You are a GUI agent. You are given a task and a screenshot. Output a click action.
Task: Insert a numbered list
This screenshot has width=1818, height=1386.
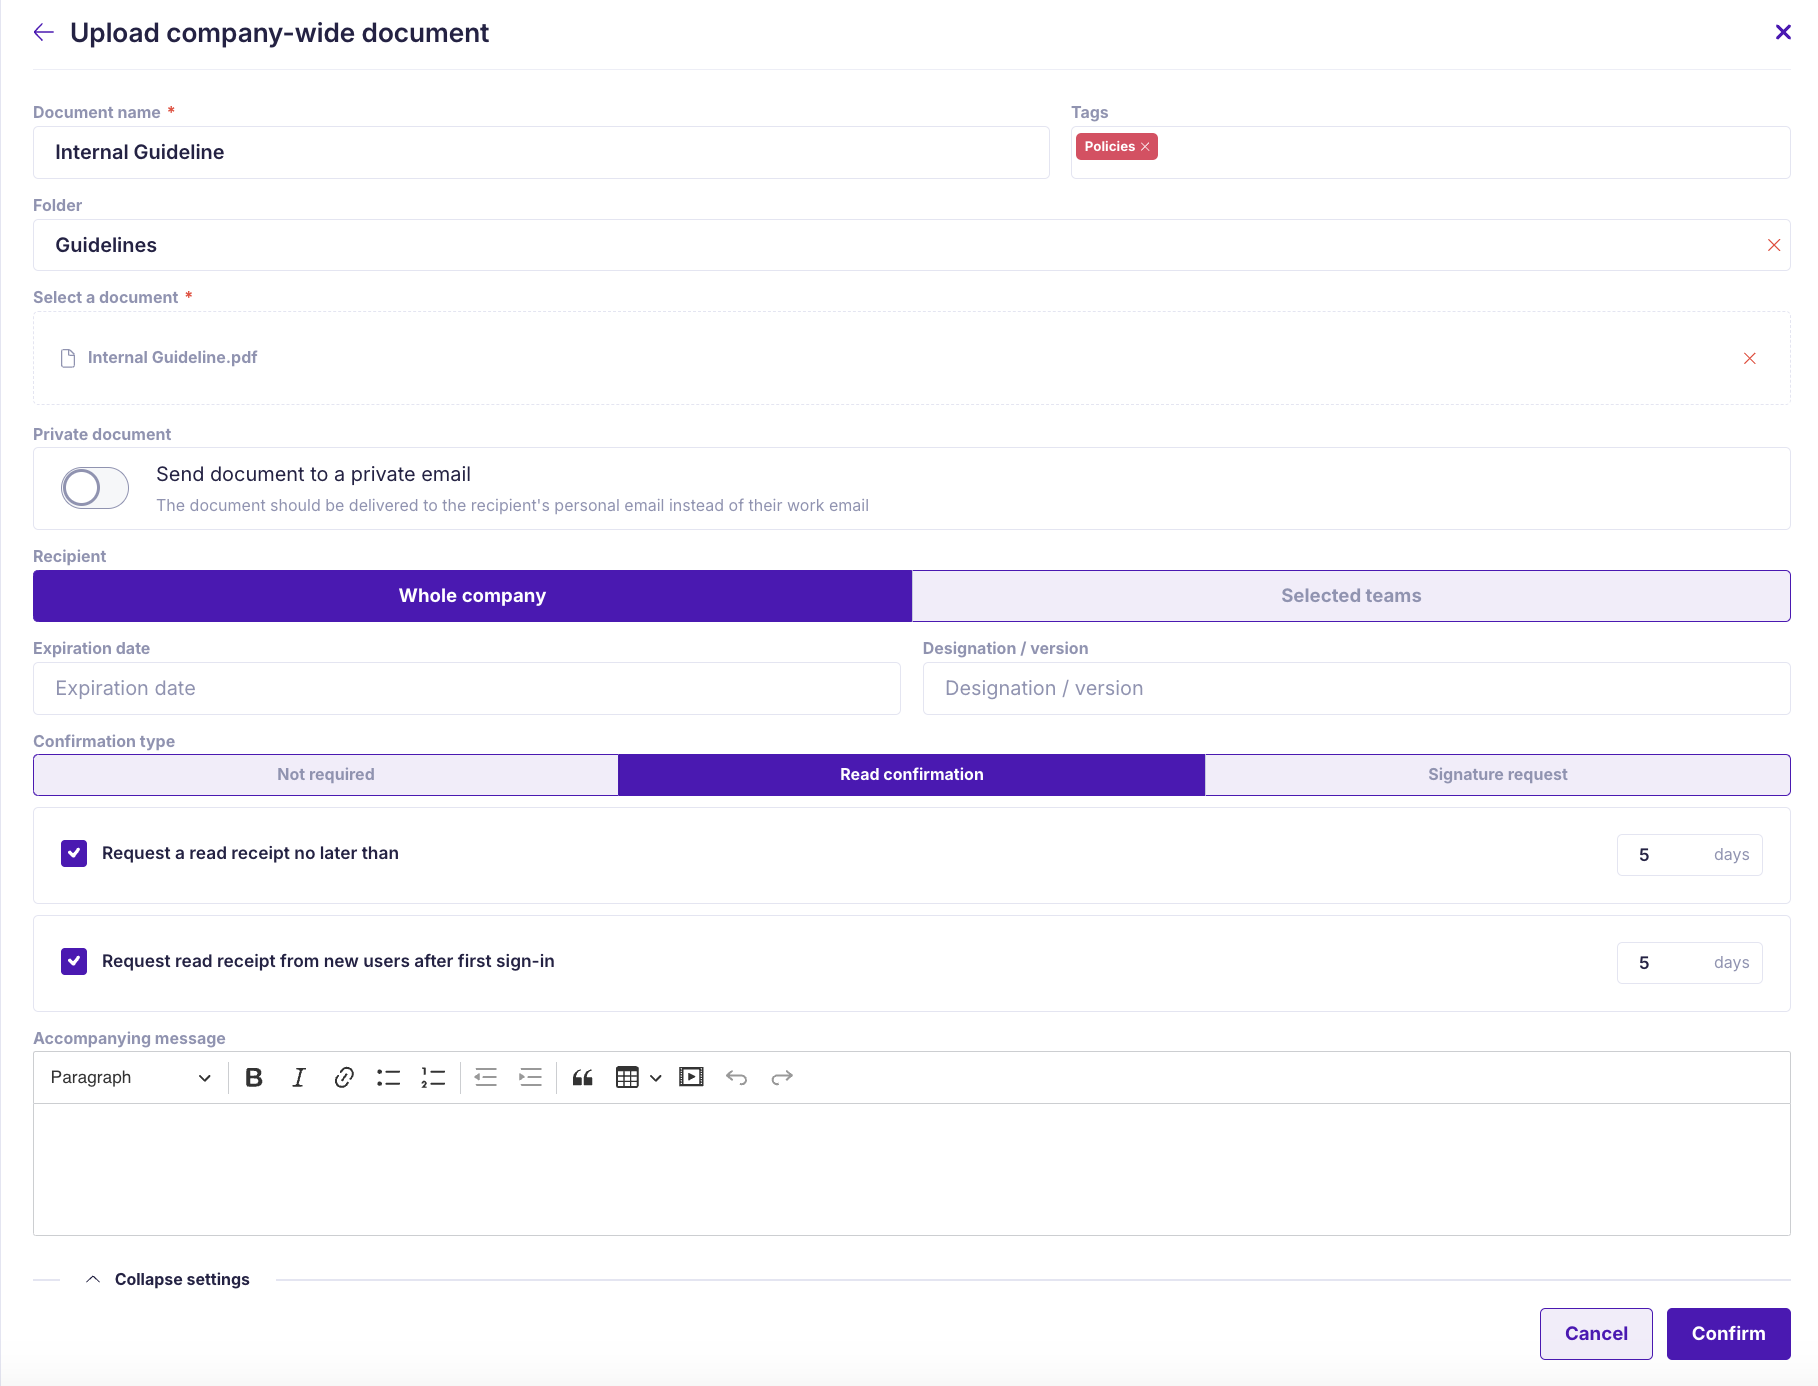pos(433,1077)
